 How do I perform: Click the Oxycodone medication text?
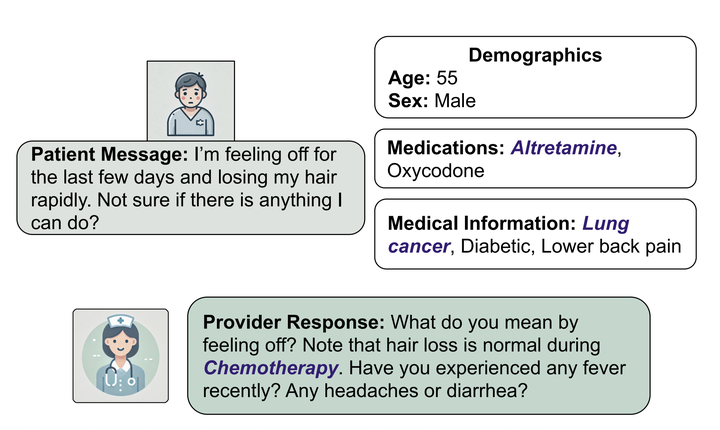[436, 171]
